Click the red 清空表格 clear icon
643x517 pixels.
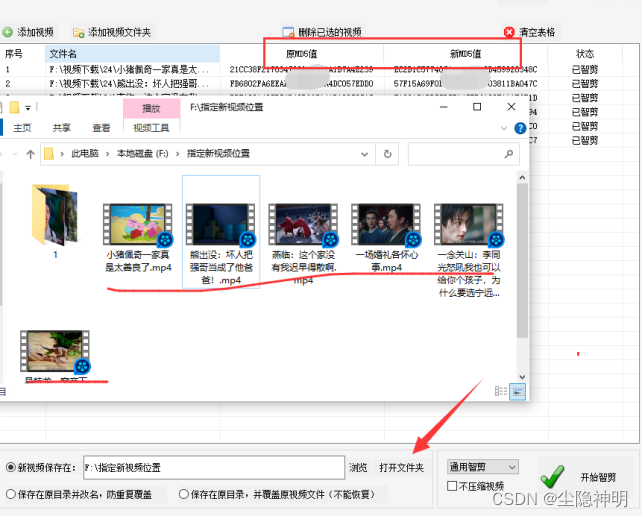click(x=509, y=32)
